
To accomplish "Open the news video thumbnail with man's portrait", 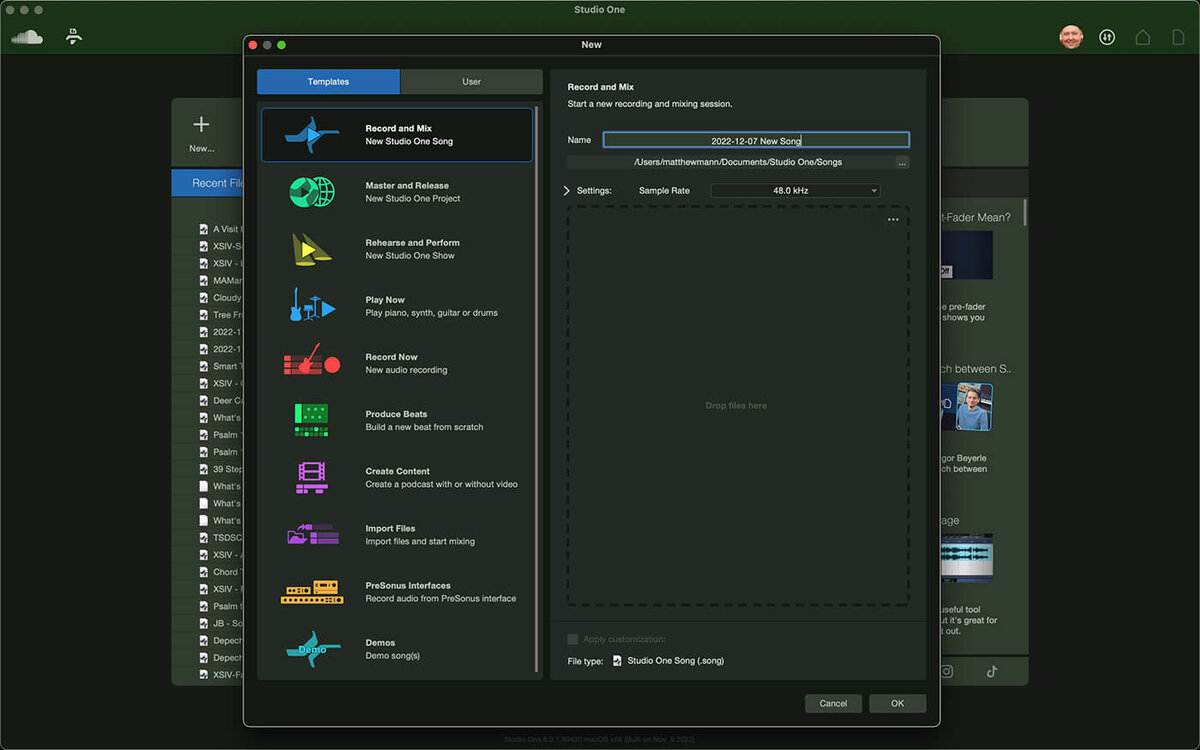I will [x=966, y=407].
